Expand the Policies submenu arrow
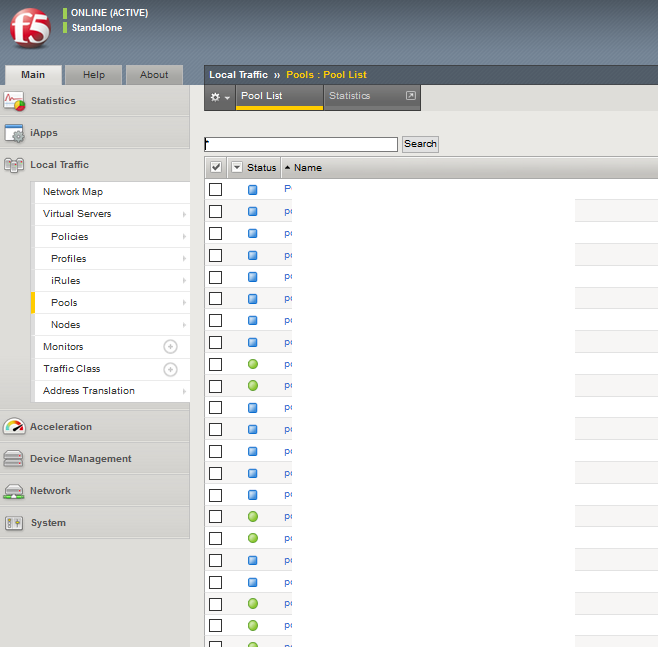The height and width of the screenshot is (647, 658). pyautogui.click(x=184, y=237)
